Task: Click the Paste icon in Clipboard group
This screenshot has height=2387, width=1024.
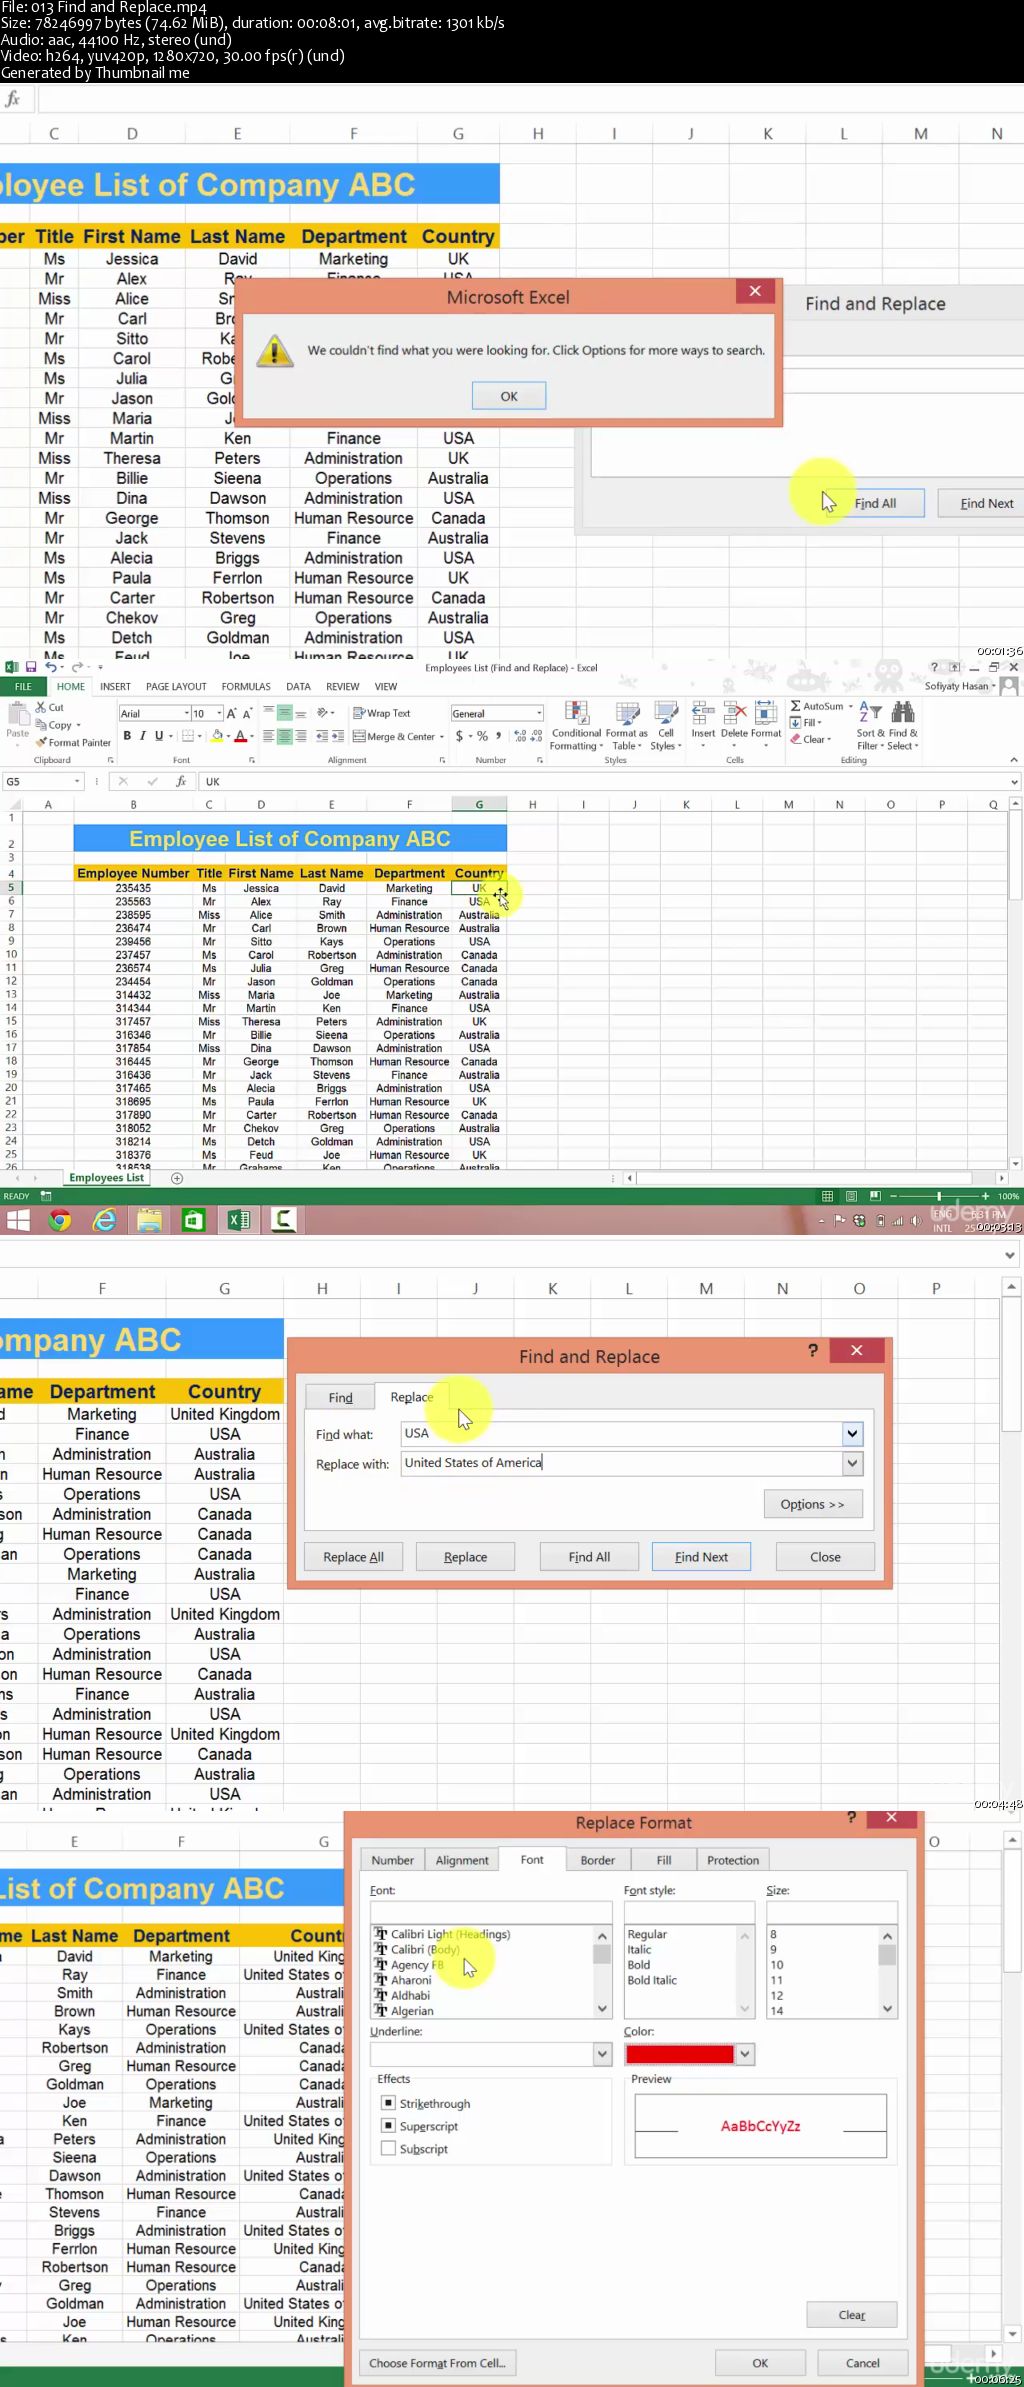Action: point(17,715)
